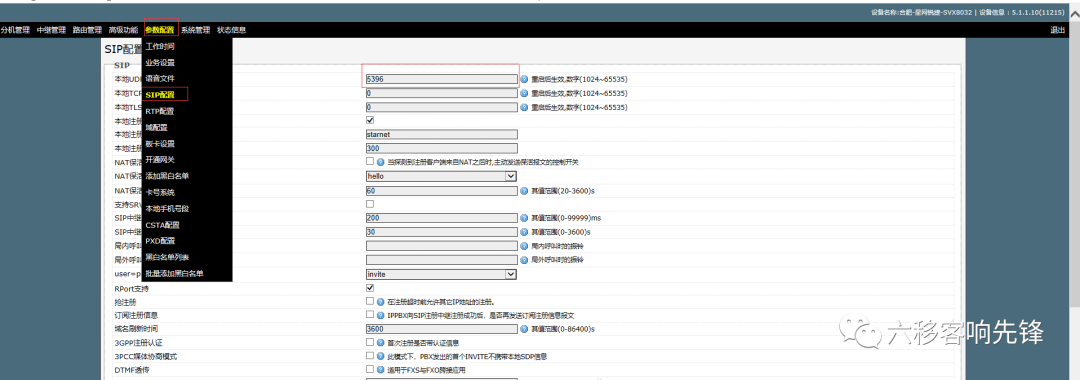Uncheck the 本地注册 checkbox above starnet field
The image size is (1080, 380).
(x=370, y=120)
